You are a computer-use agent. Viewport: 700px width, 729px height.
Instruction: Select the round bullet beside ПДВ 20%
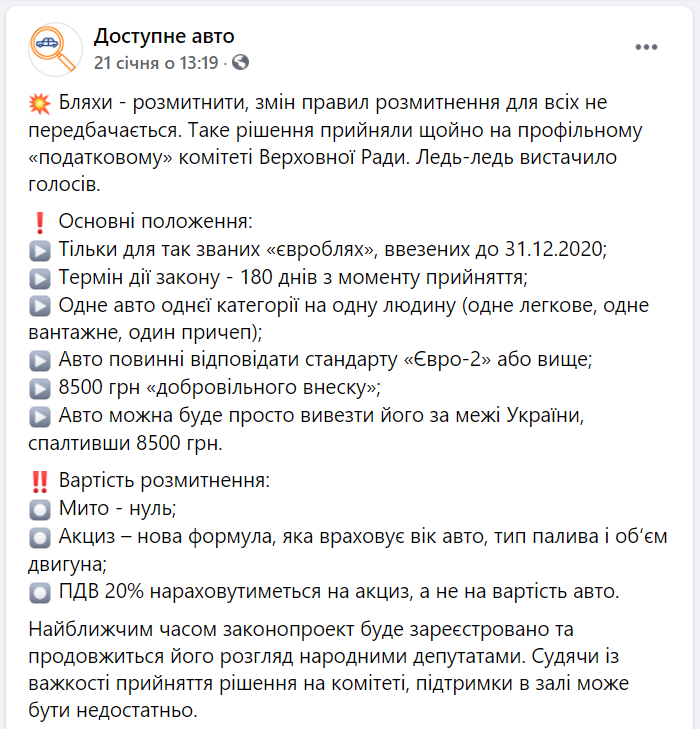(x=40, y=593)
